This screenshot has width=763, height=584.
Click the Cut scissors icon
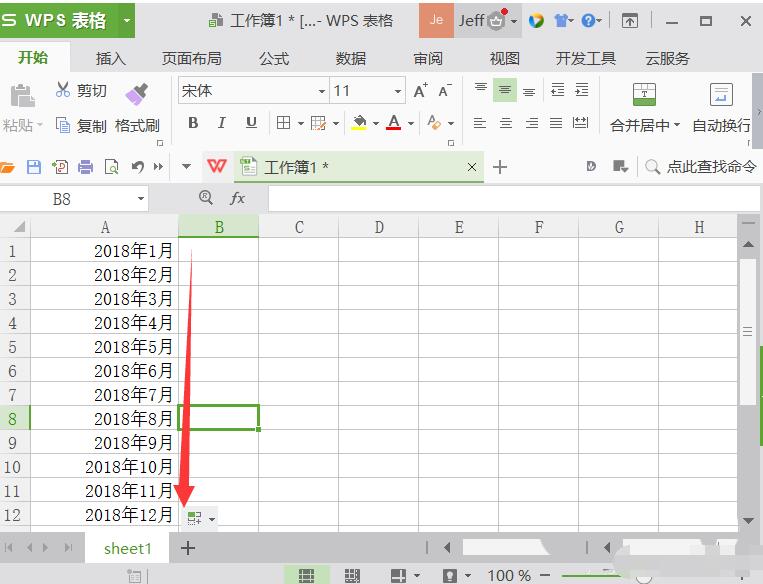(x=64, y=91)
